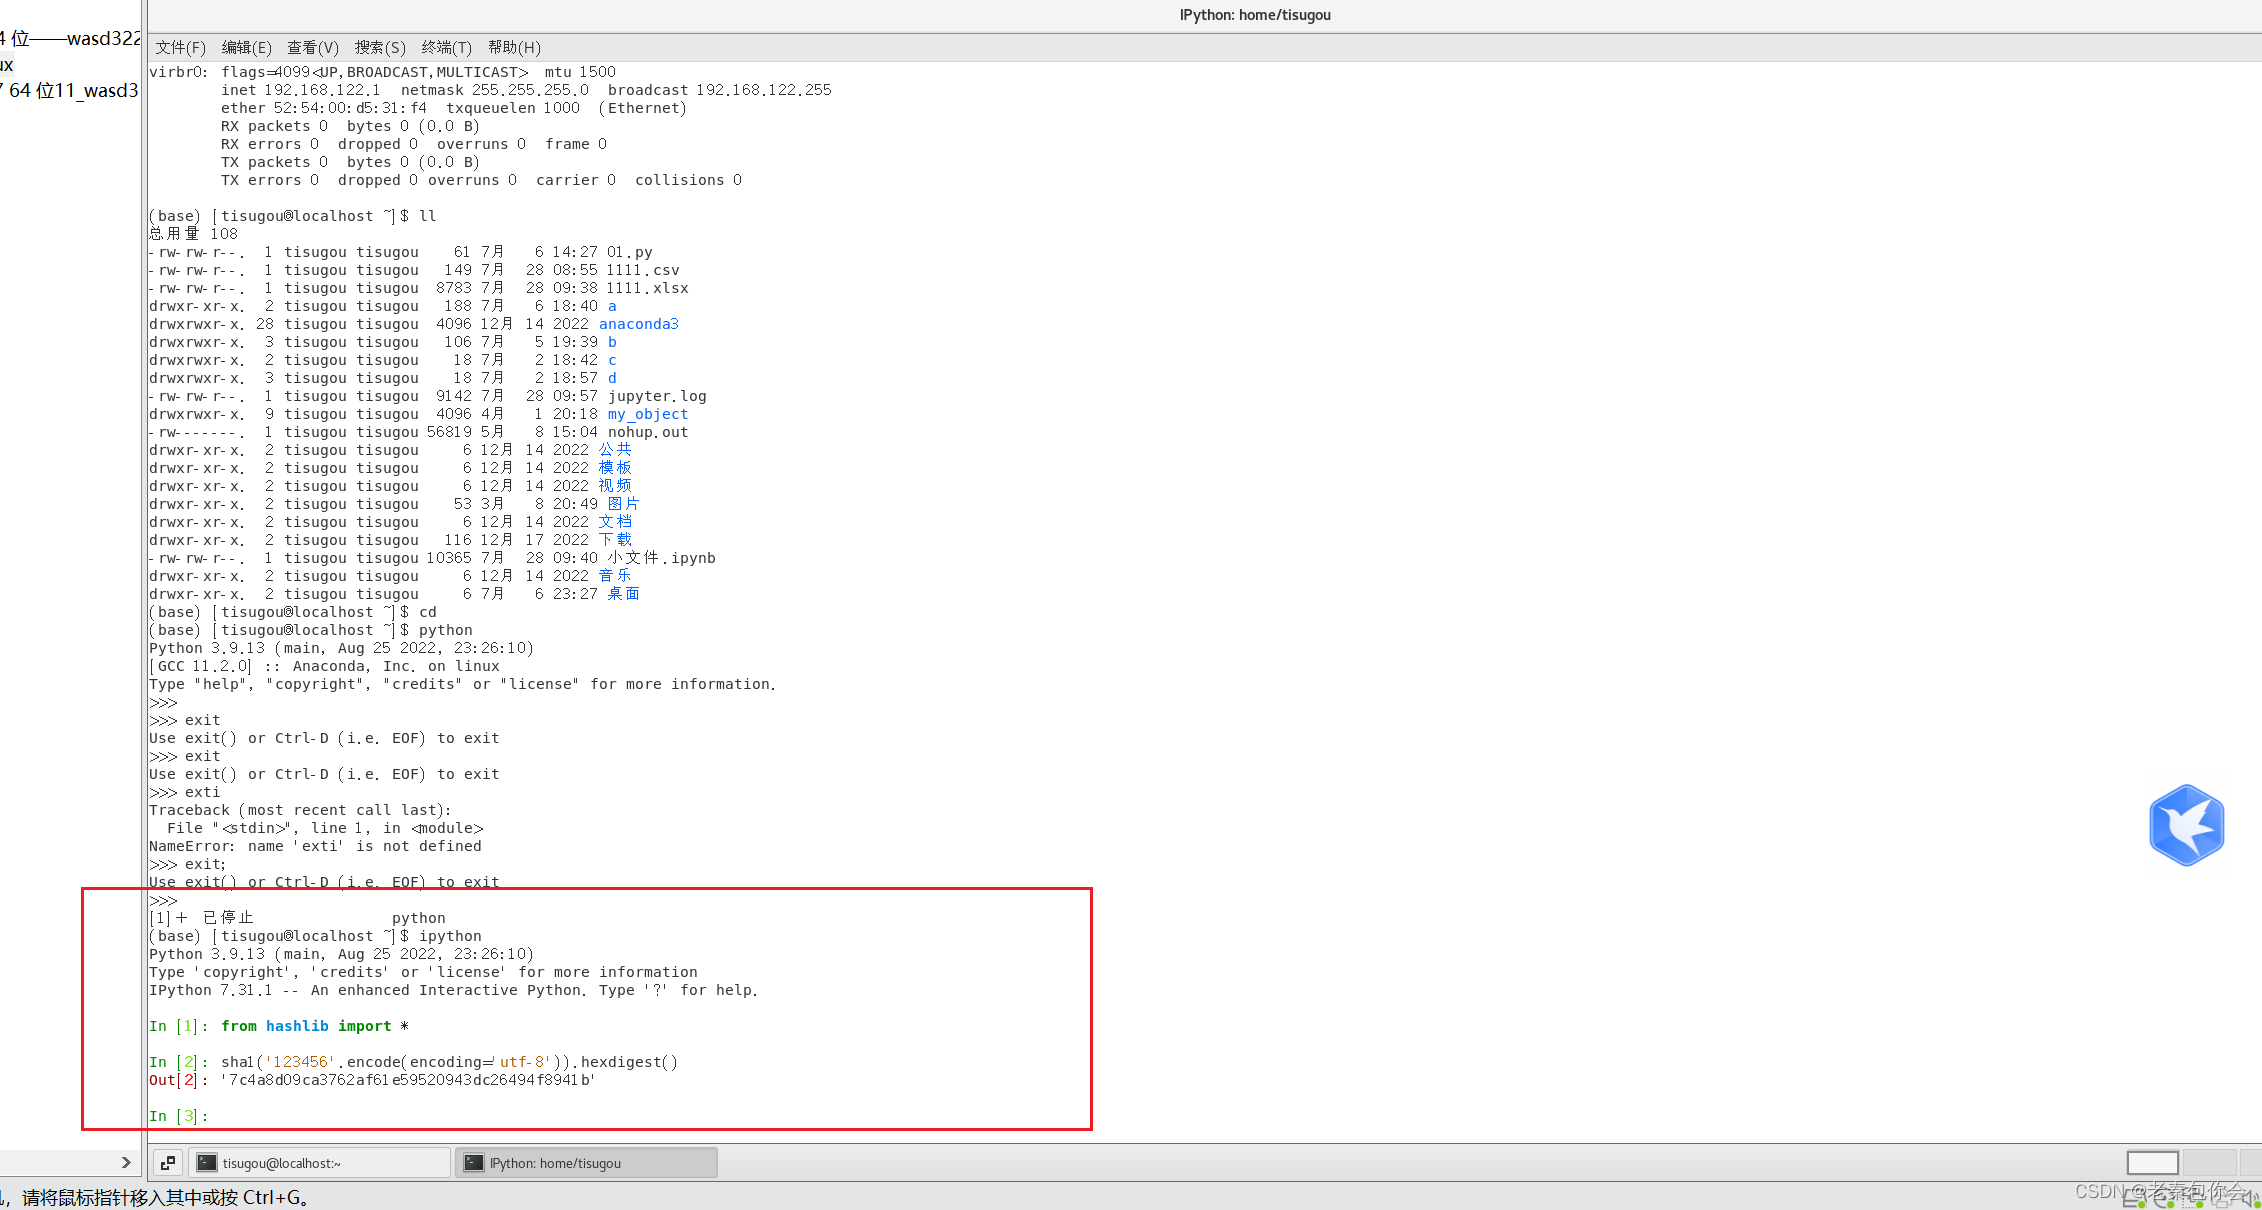The width and height of the screenshot is (2262, 1210).
Task: Click the 音乐 directory name
Action: pyautogui.click(x=615, y=576)
